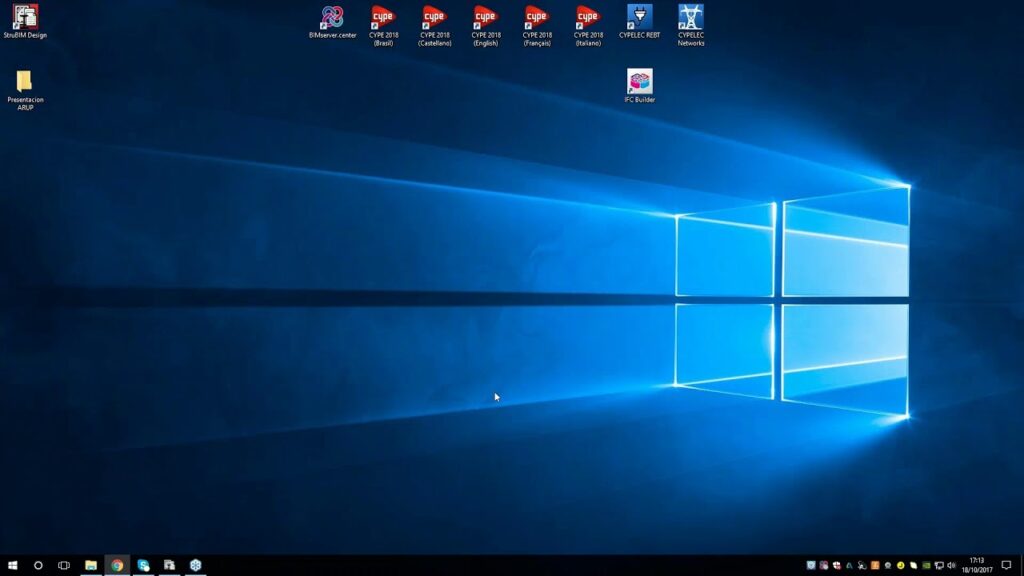
Task: Open the StruBIM Design desktop shortcut
Action: pos(25,18)
